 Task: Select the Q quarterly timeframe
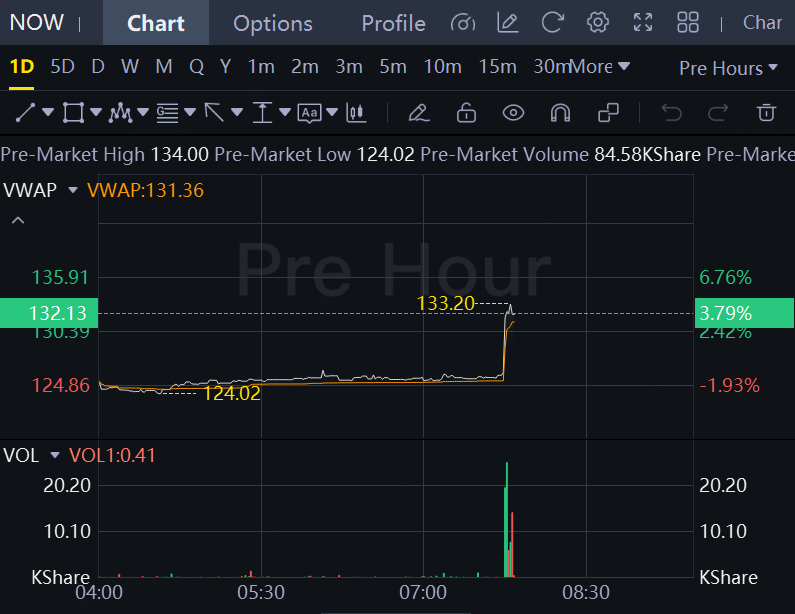pyautogui.click(x=196, y=66)
